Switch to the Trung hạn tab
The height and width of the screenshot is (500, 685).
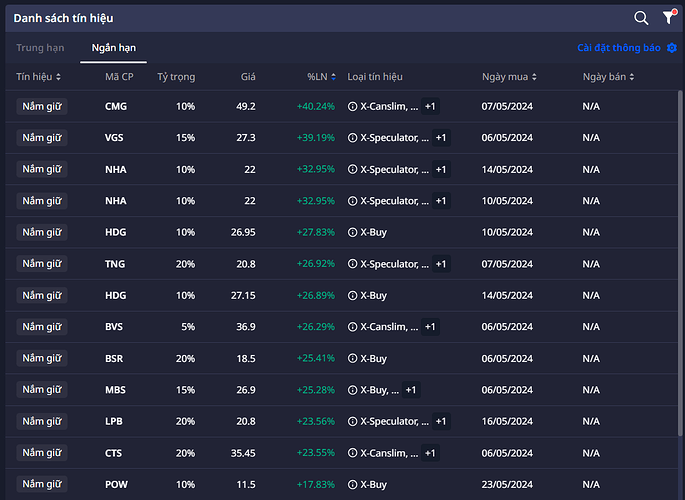pyautogui.click(x=40, y=48)
